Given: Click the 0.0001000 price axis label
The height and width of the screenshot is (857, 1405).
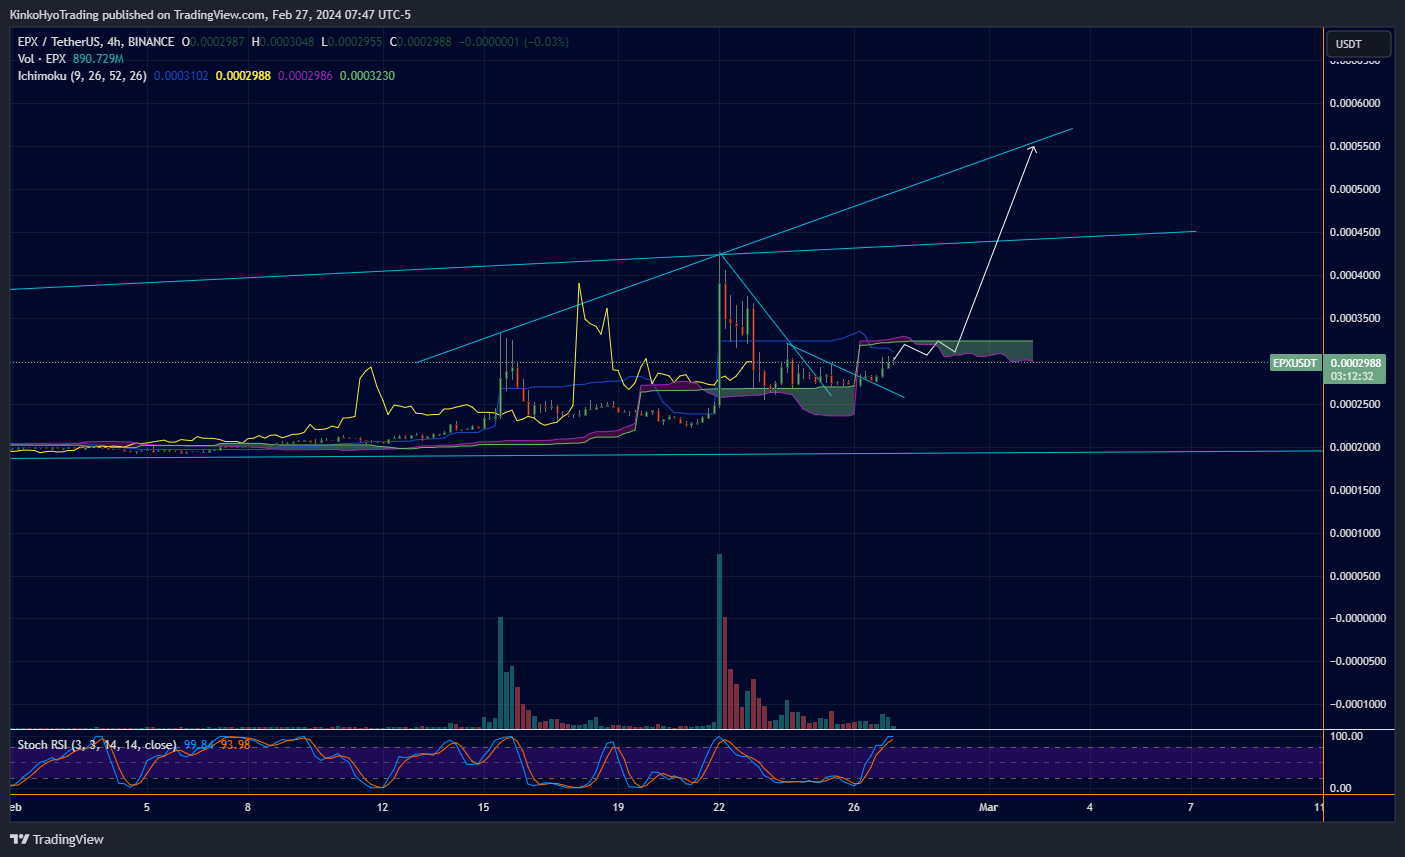Looking at the screenshot, I should click(1355, 533).
